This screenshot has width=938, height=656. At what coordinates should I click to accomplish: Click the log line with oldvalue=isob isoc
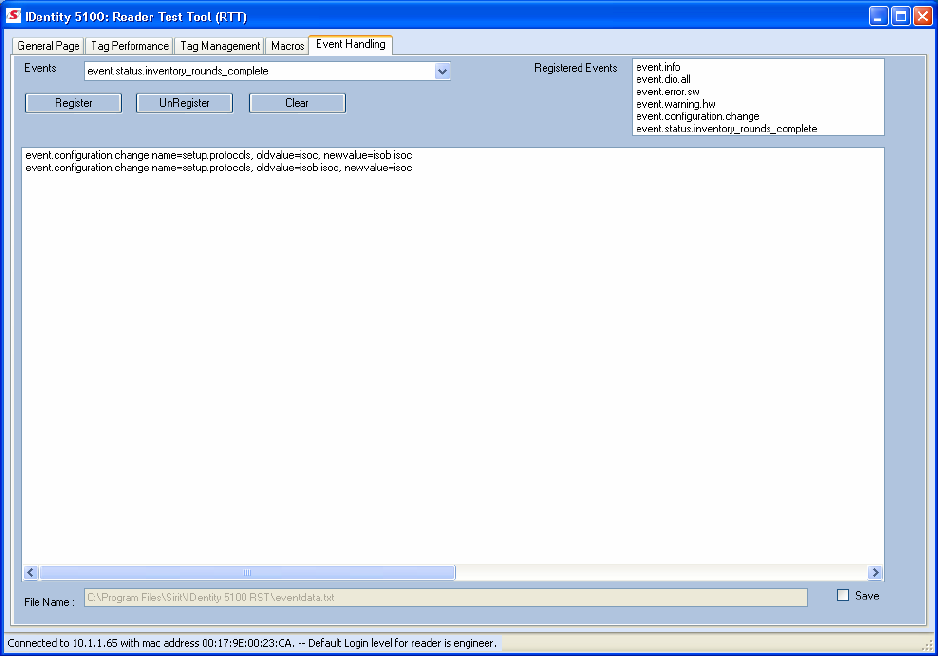coord(219,167)
